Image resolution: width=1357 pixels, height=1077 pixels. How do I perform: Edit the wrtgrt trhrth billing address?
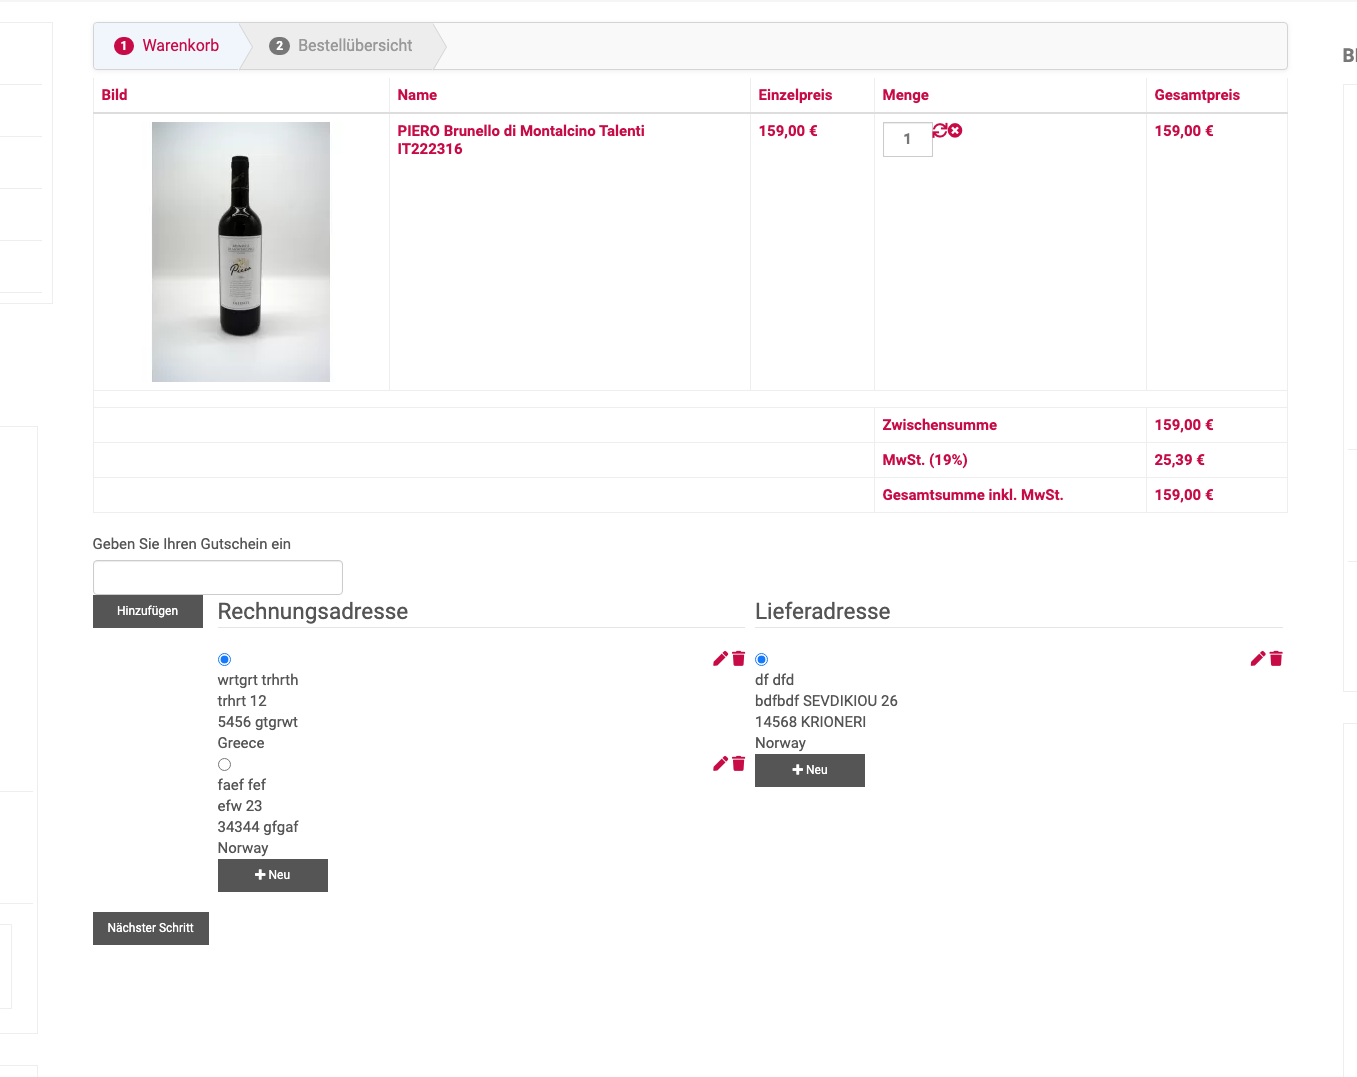pyautogui.click(x=720, y=658)
